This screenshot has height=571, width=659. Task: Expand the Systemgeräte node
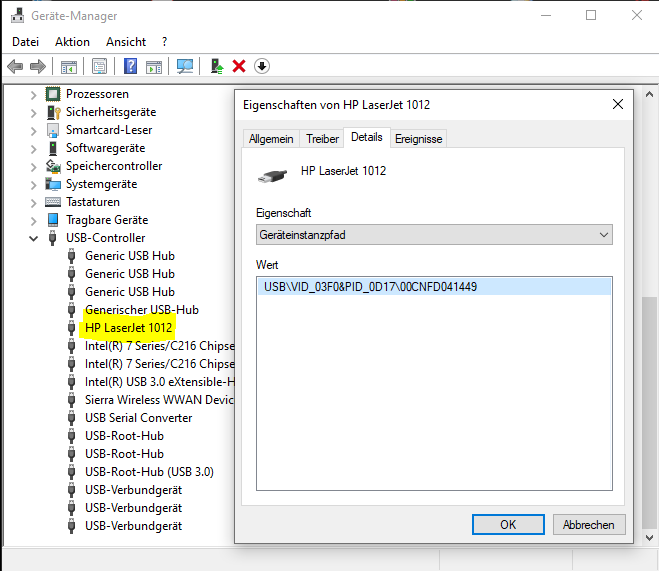[x=34, y=185]
